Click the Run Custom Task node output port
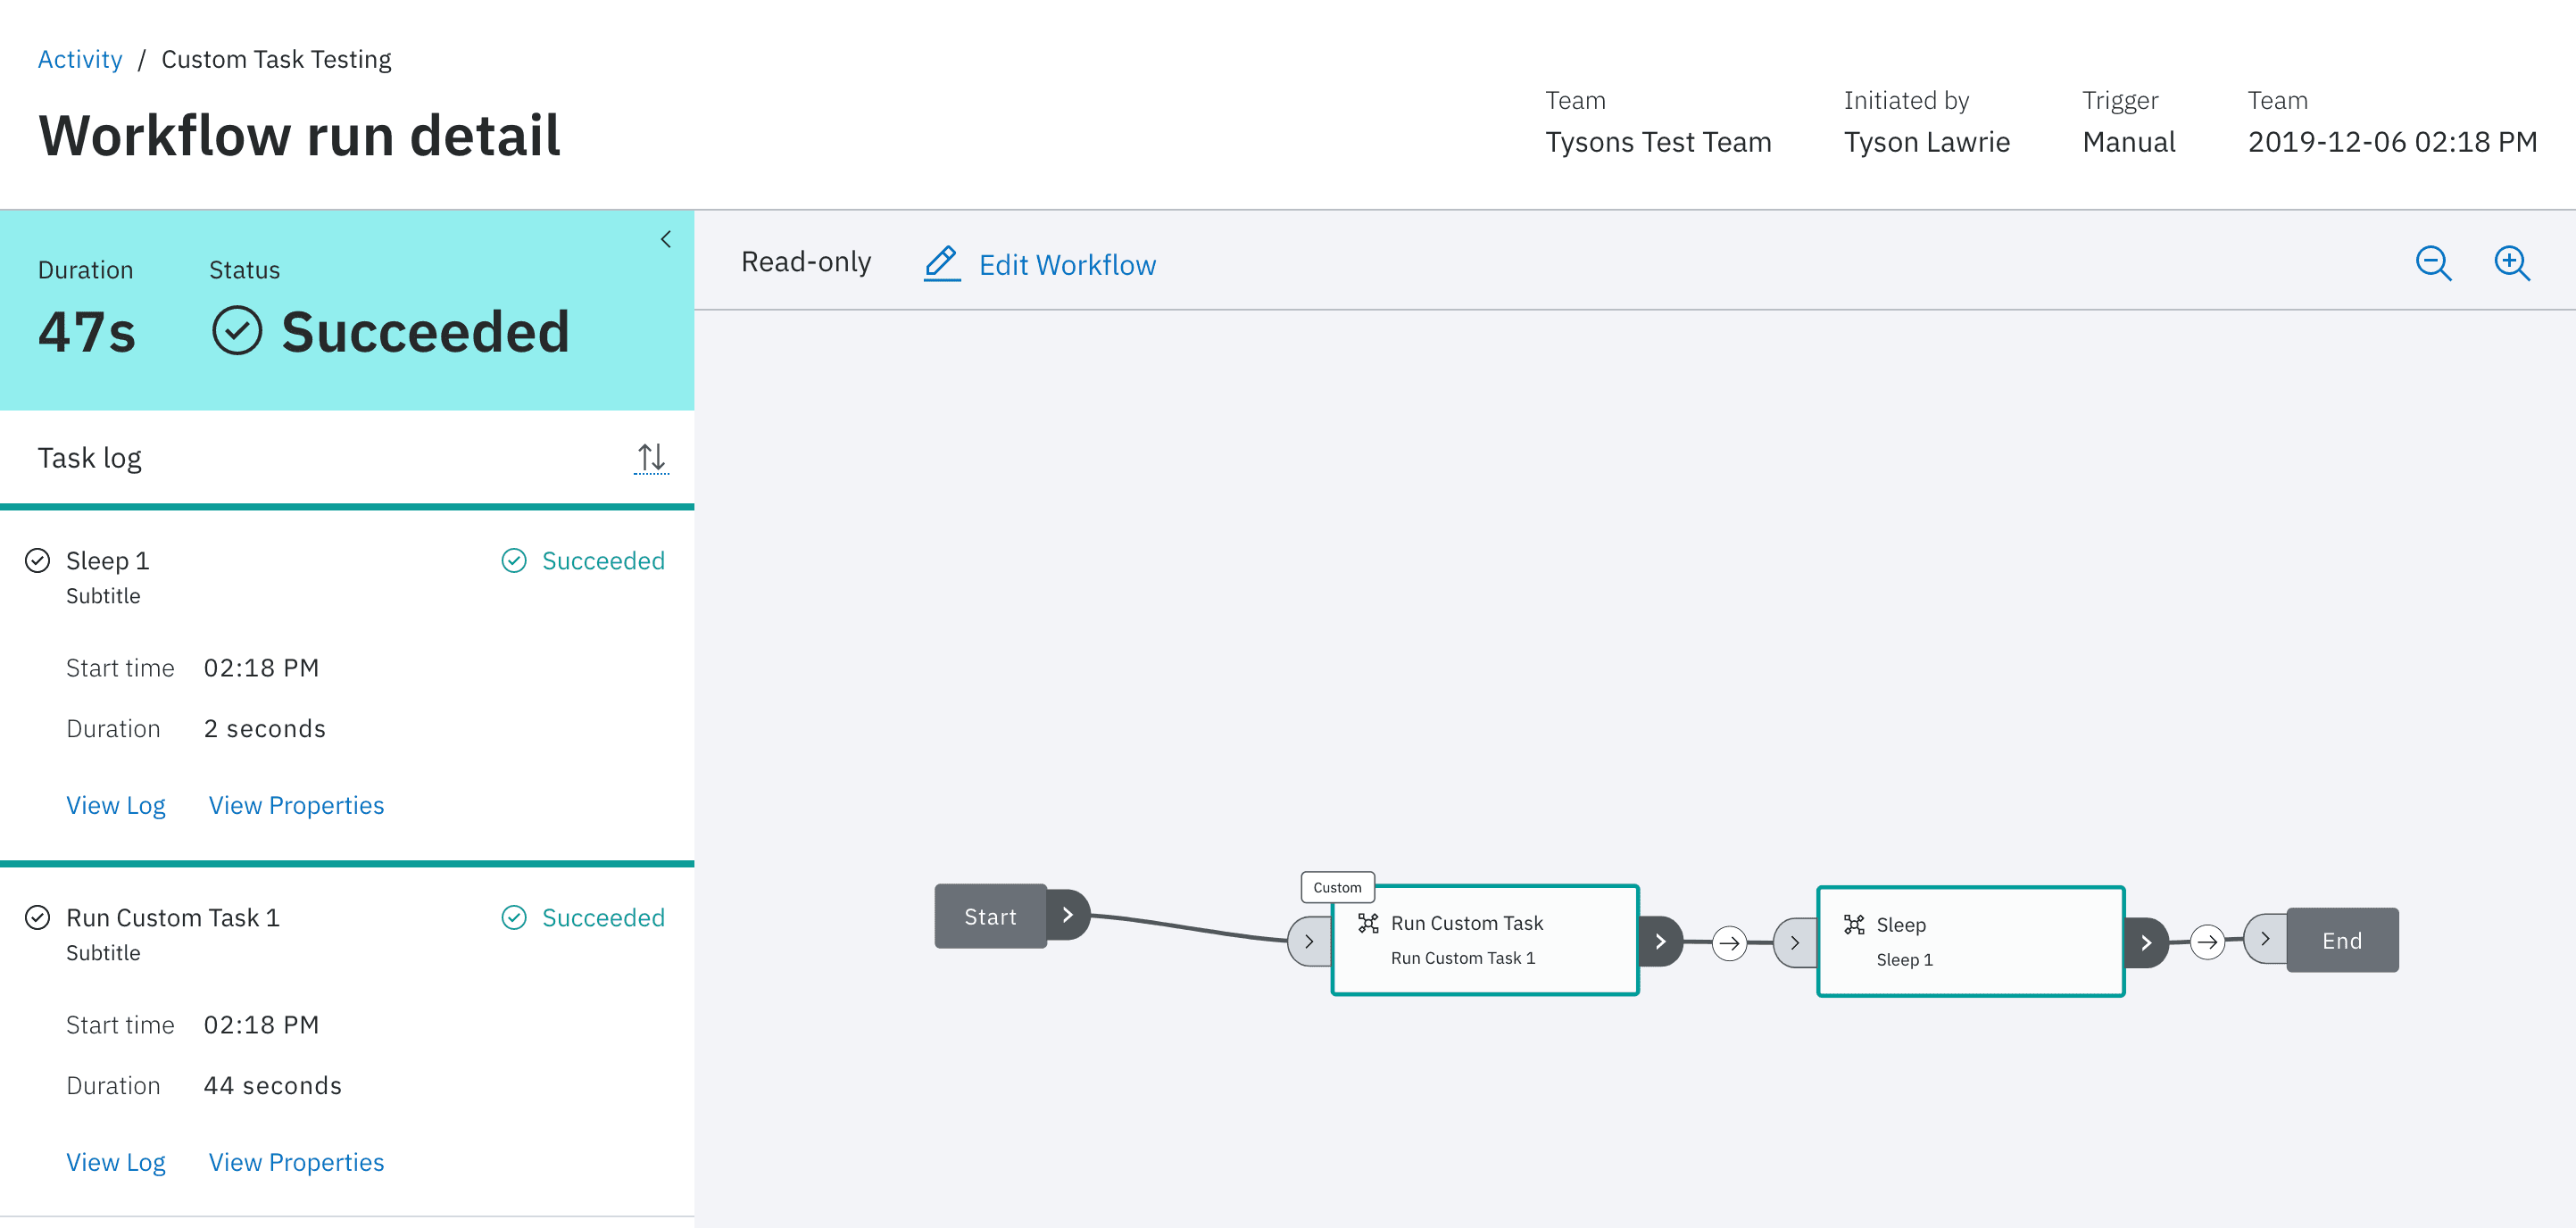This screenshot has width=2576, height=1228. tap(1660, 941)
